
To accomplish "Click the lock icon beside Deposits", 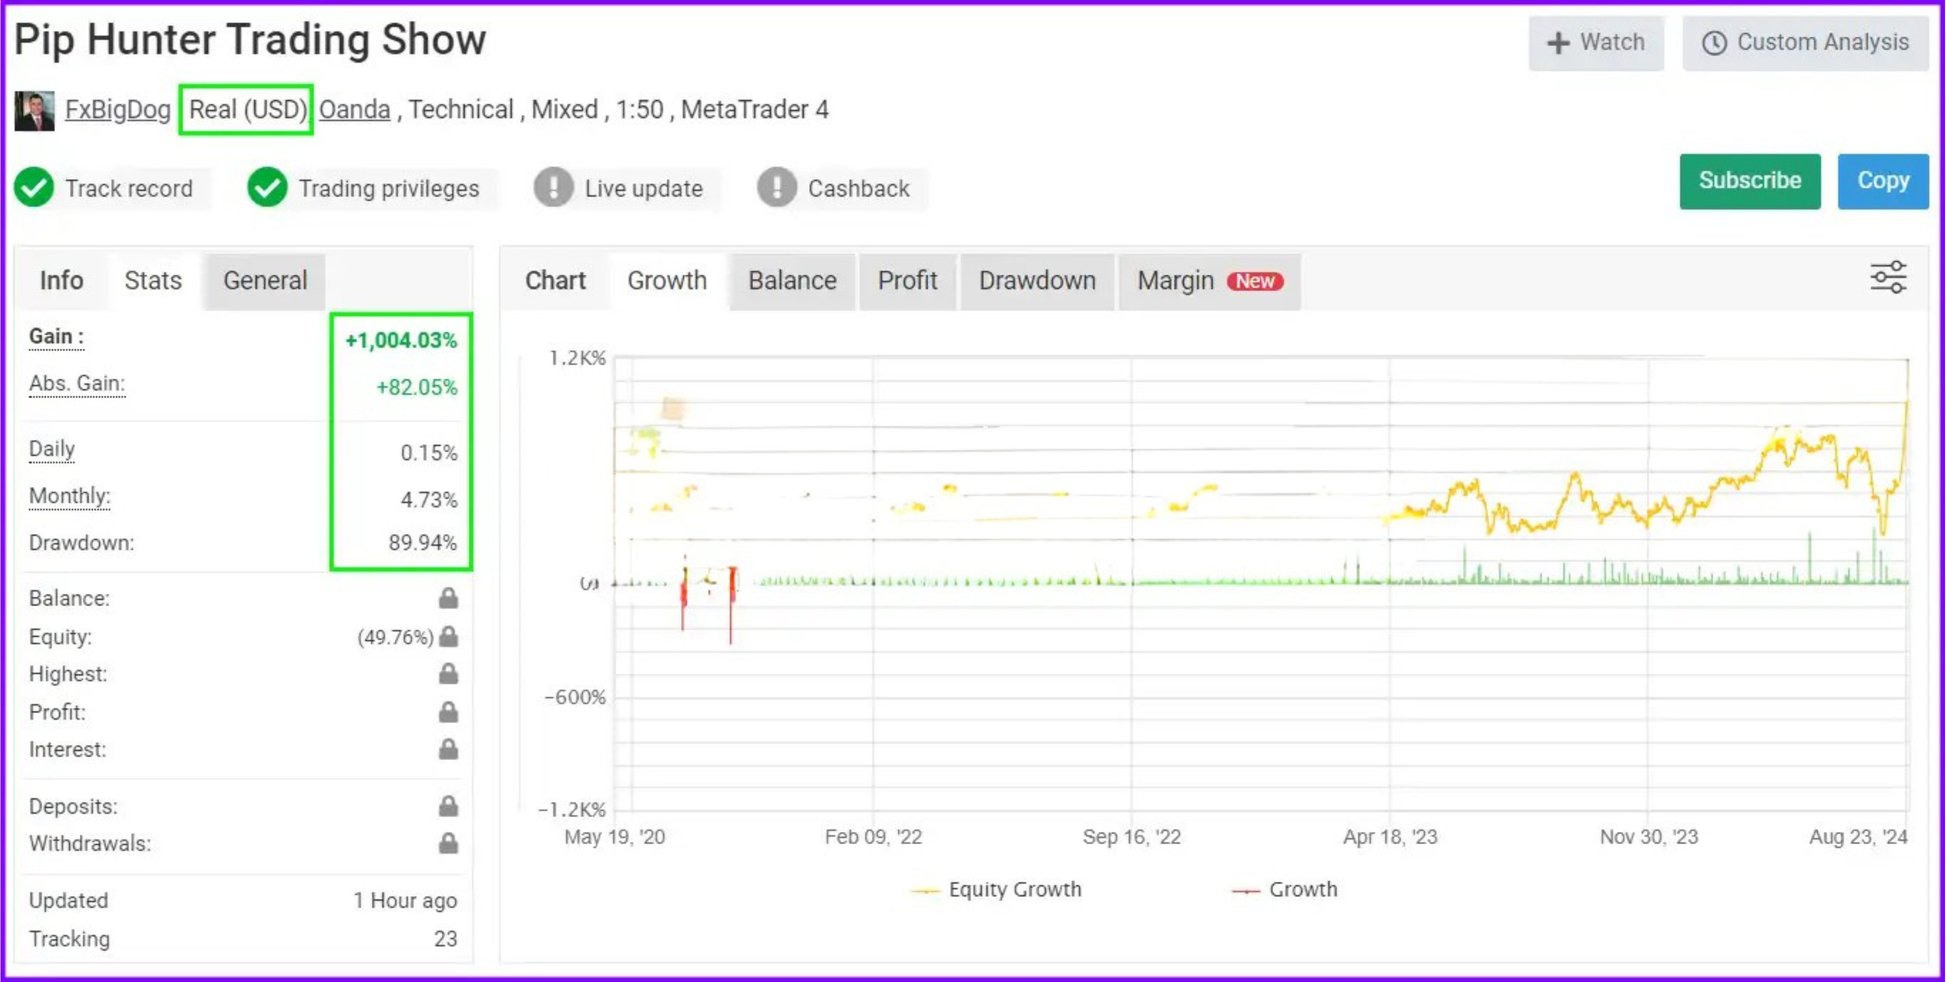I will (x=448, y=806).
